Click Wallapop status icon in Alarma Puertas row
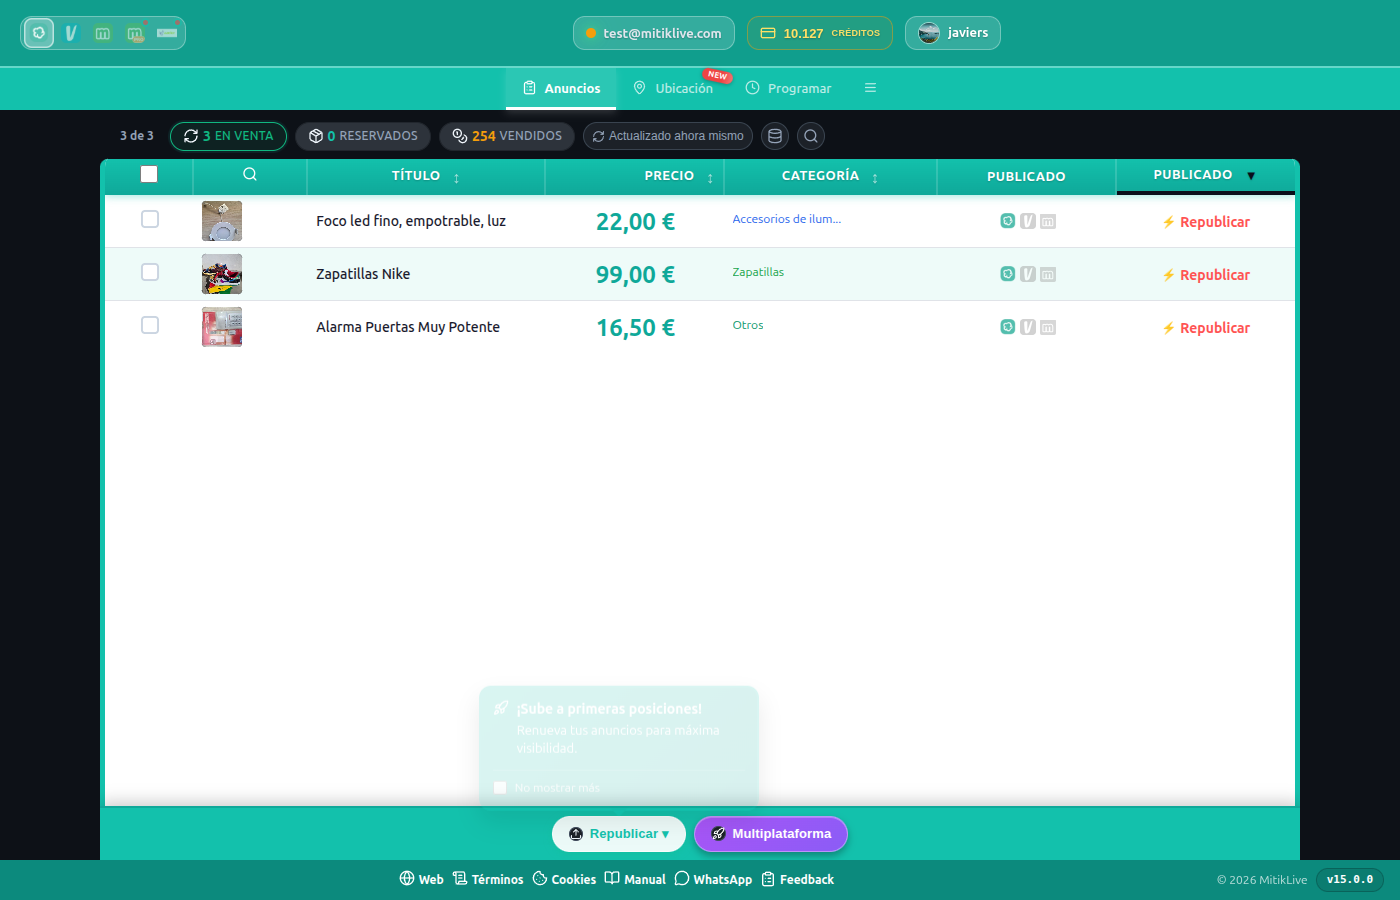1400x900 pixels. 1008,327
